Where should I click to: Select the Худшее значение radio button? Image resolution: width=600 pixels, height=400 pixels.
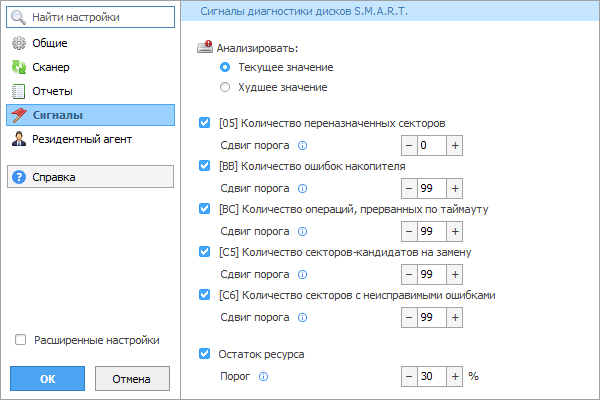click(x=225, y=87)
